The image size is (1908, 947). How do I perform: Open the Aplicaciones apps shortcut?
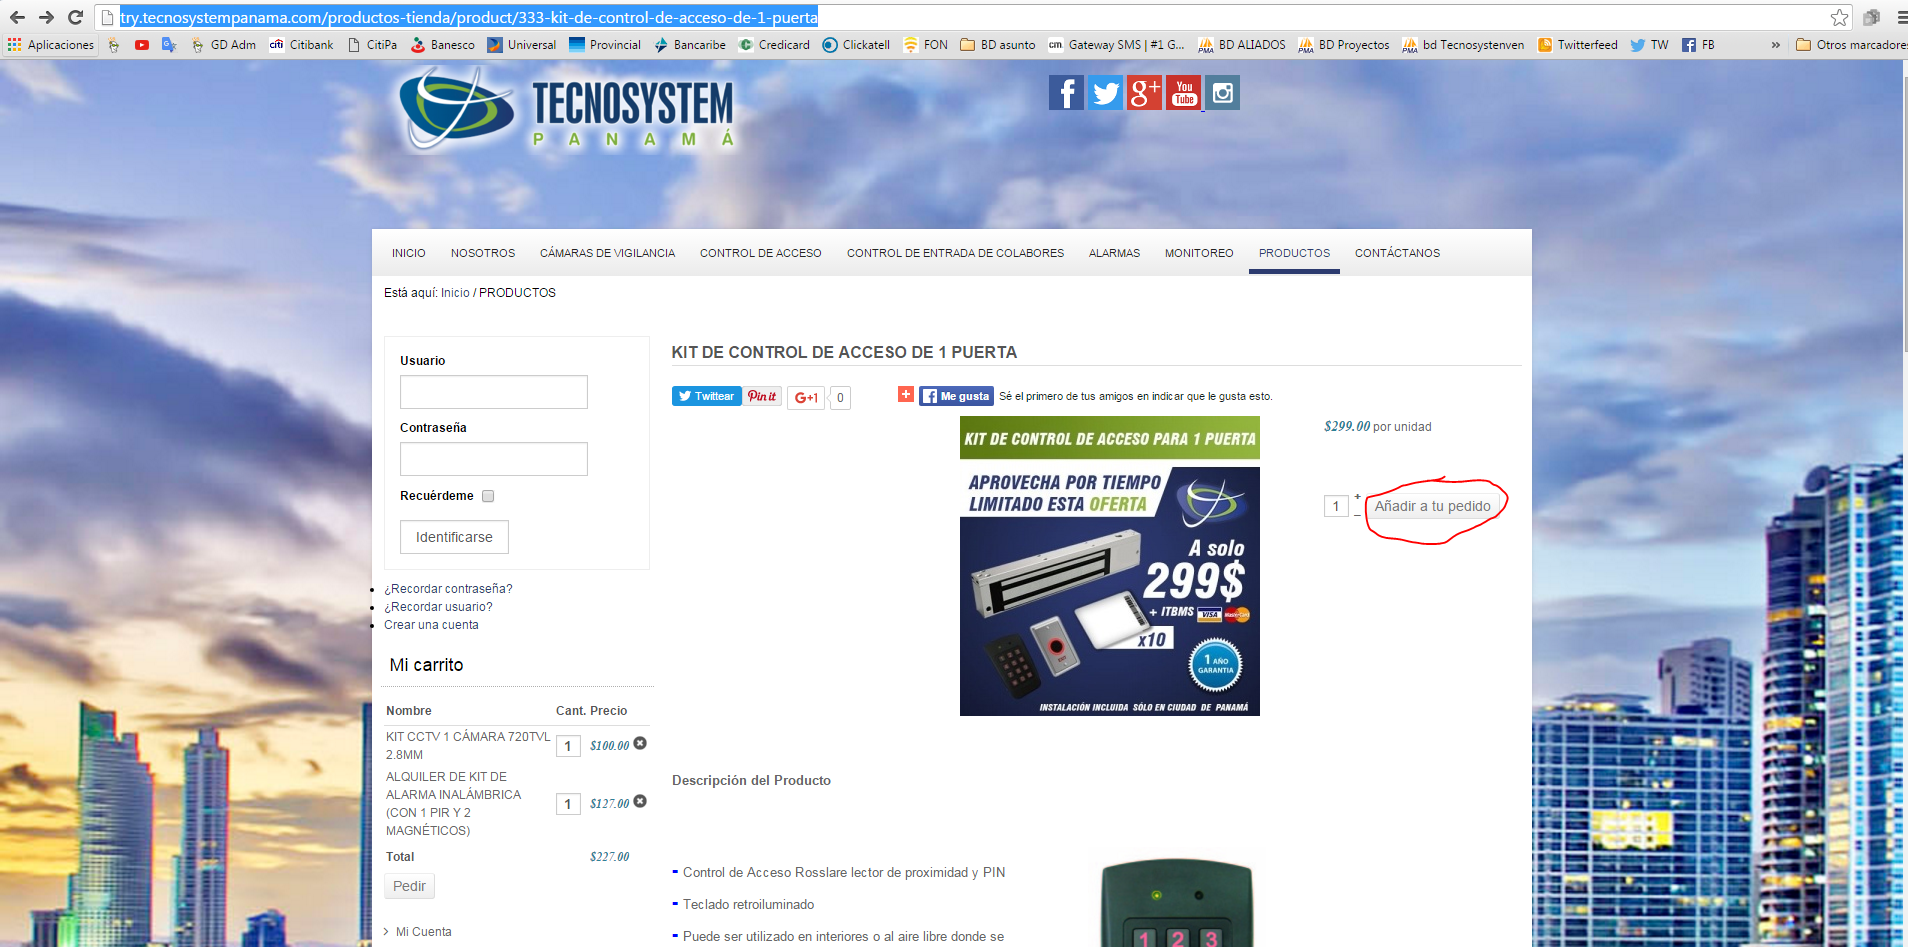tap(51, 45)
